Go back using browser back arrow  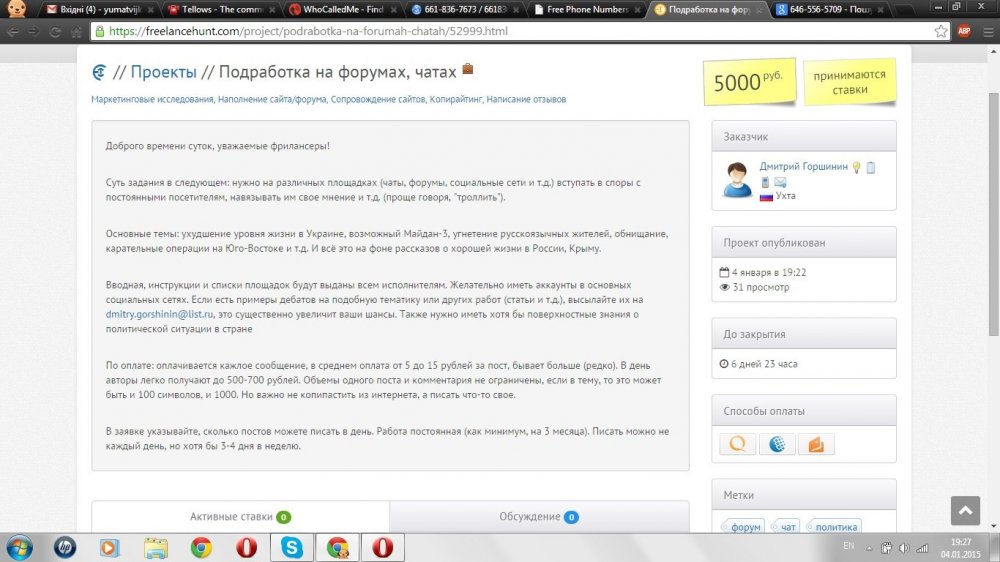(13, 31)
